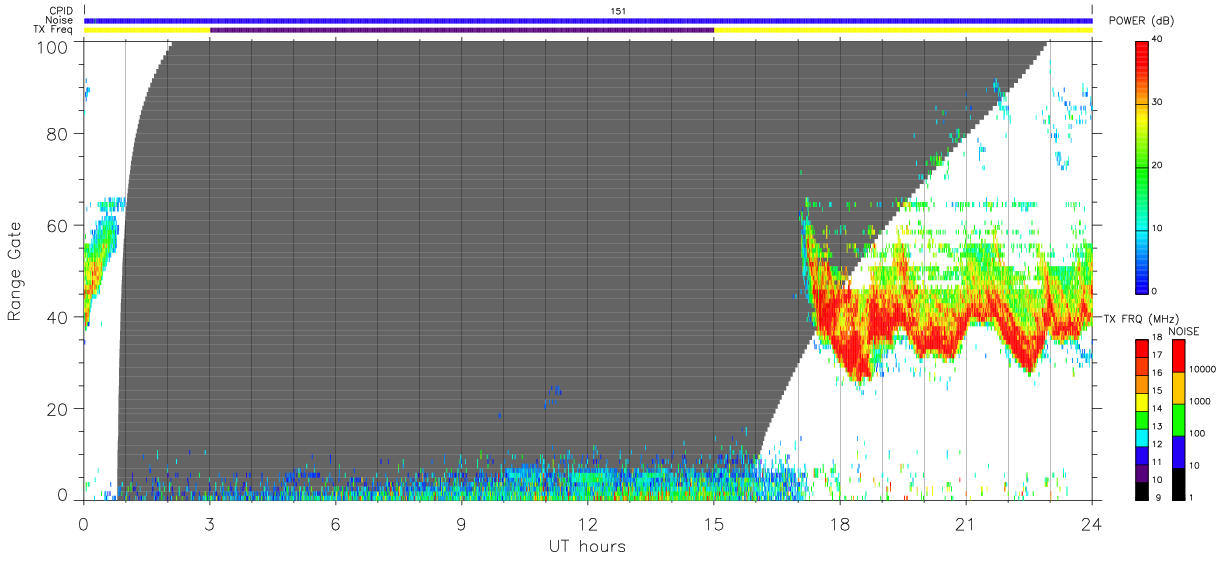1228x567 pixels.
Task: Click the TX Freq label
Action: click(51, 30)
